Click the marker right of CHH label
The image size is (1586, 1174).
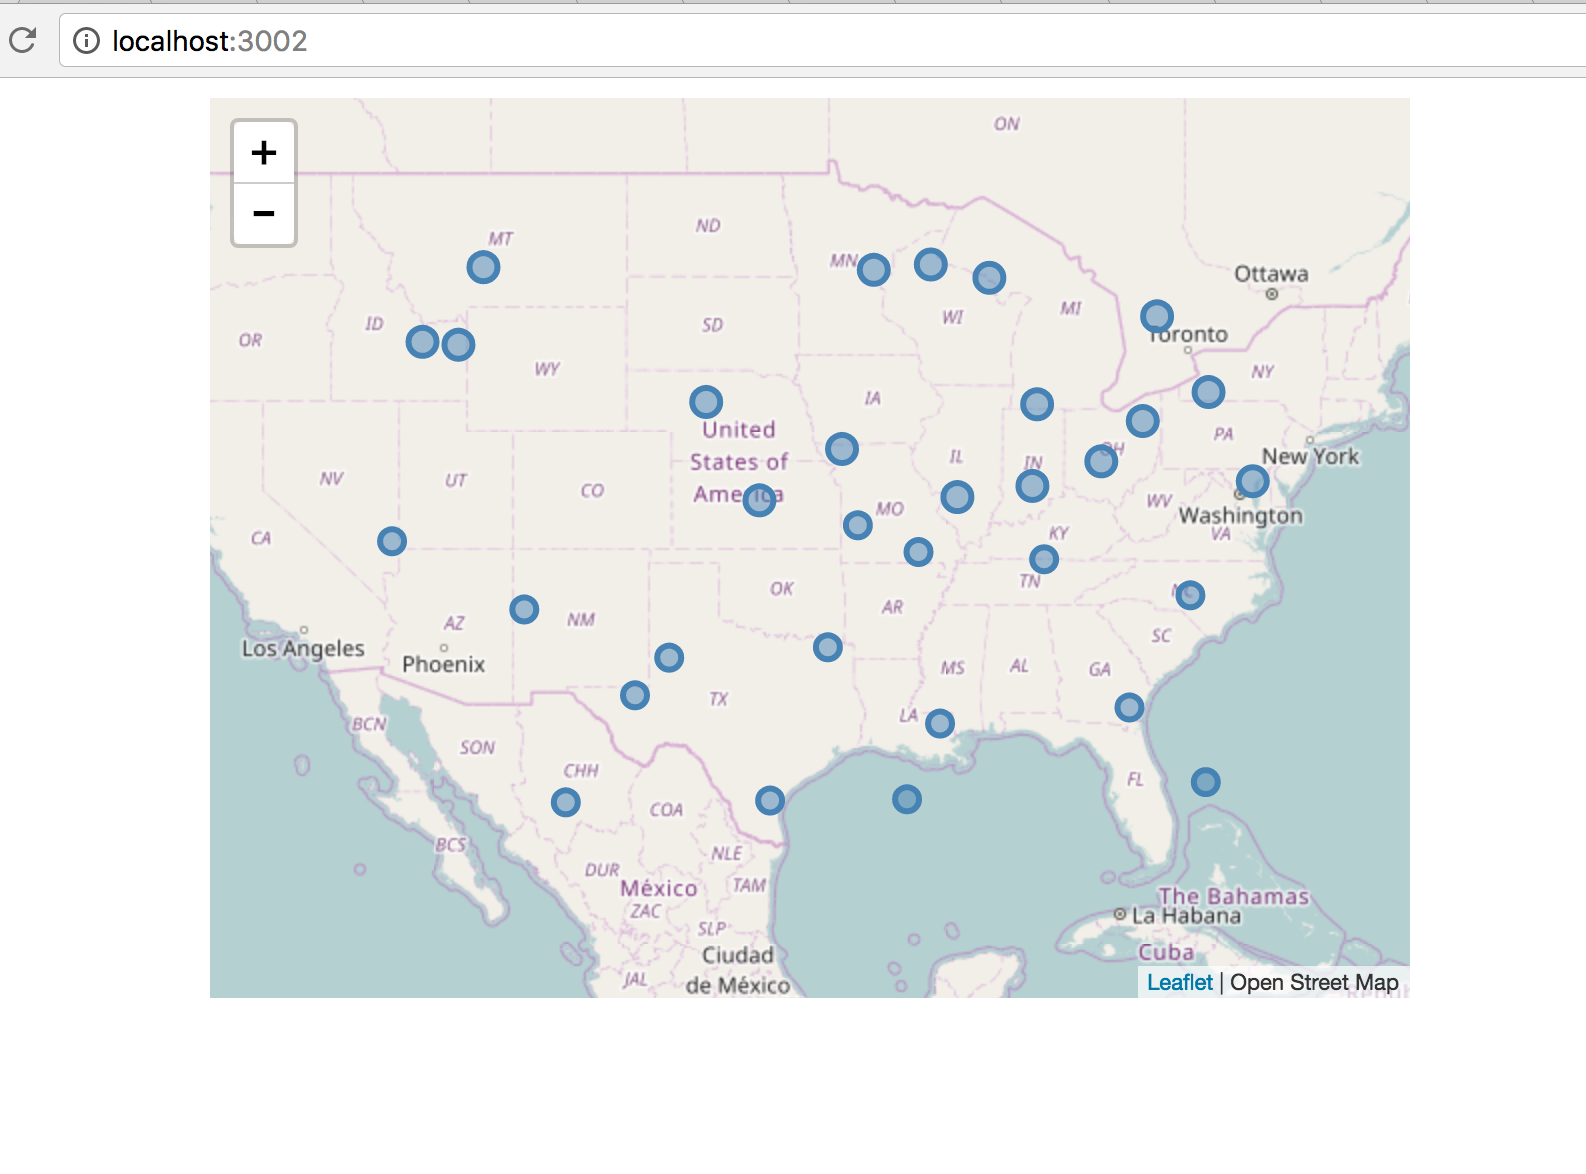(x=565, y=802)
